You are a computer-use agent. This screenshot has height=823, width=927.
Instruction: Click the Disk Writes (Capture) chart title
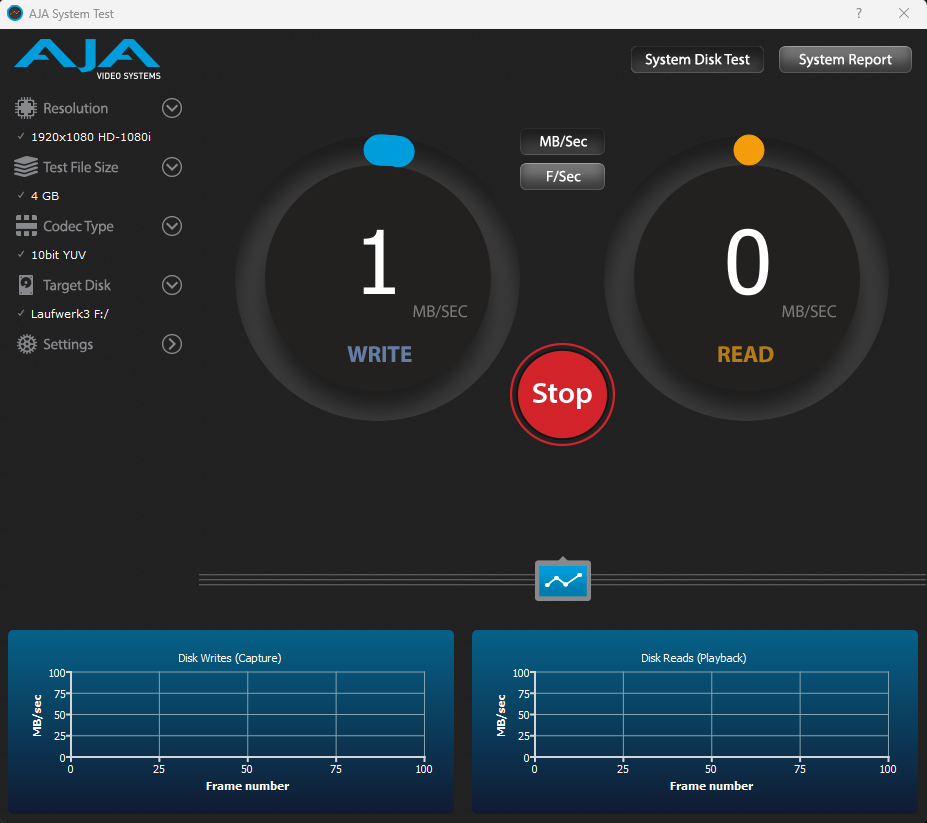[230, 658]
